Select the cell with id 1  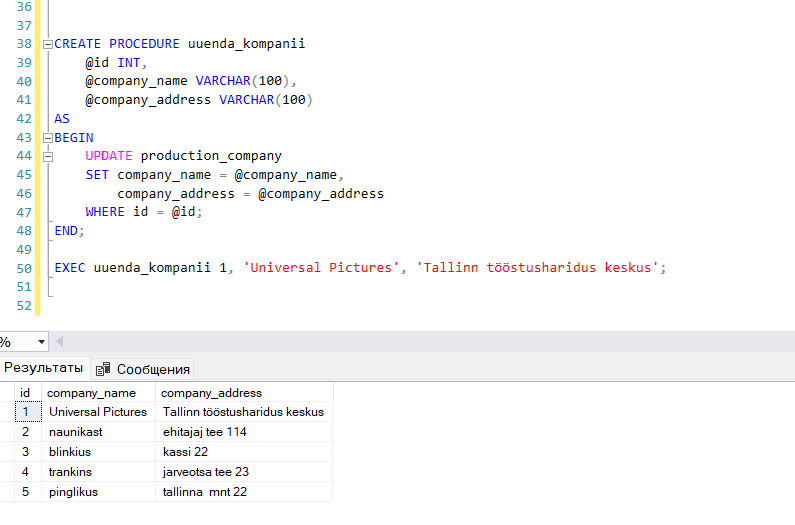(27, 412)
